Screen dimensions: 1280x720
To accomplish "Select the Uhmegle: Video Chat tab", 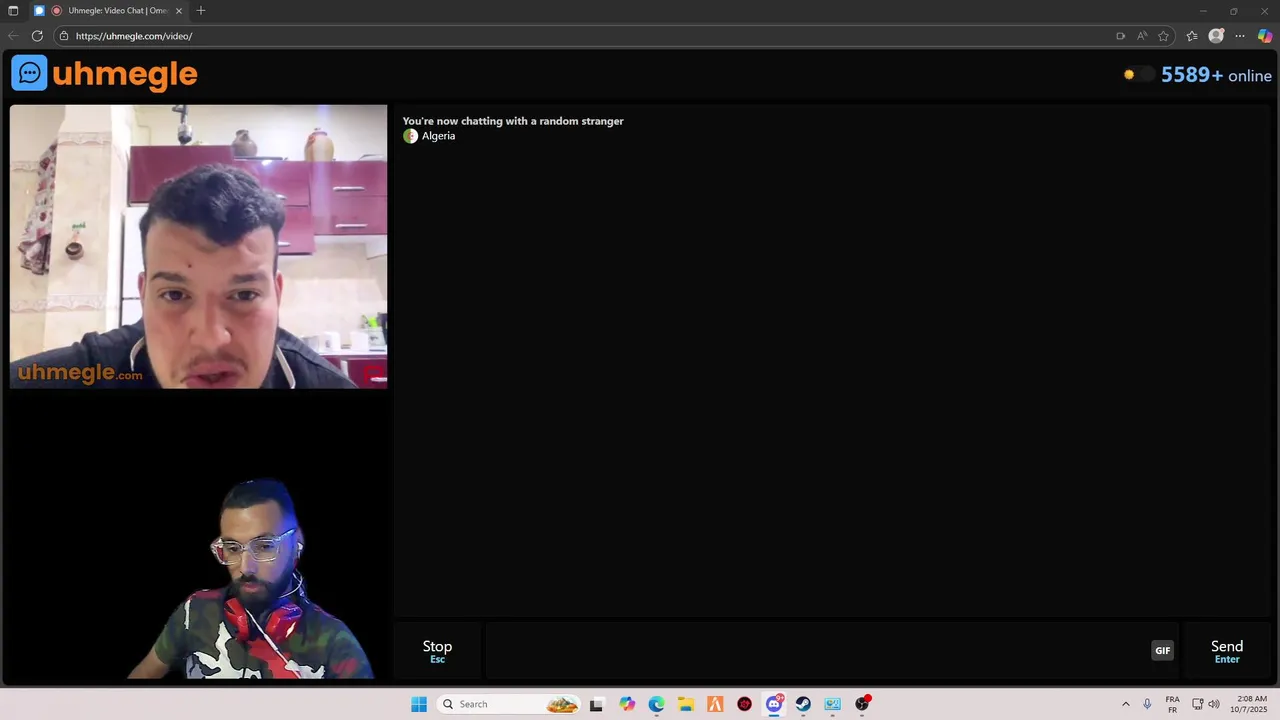I will [x=108, y=11].
